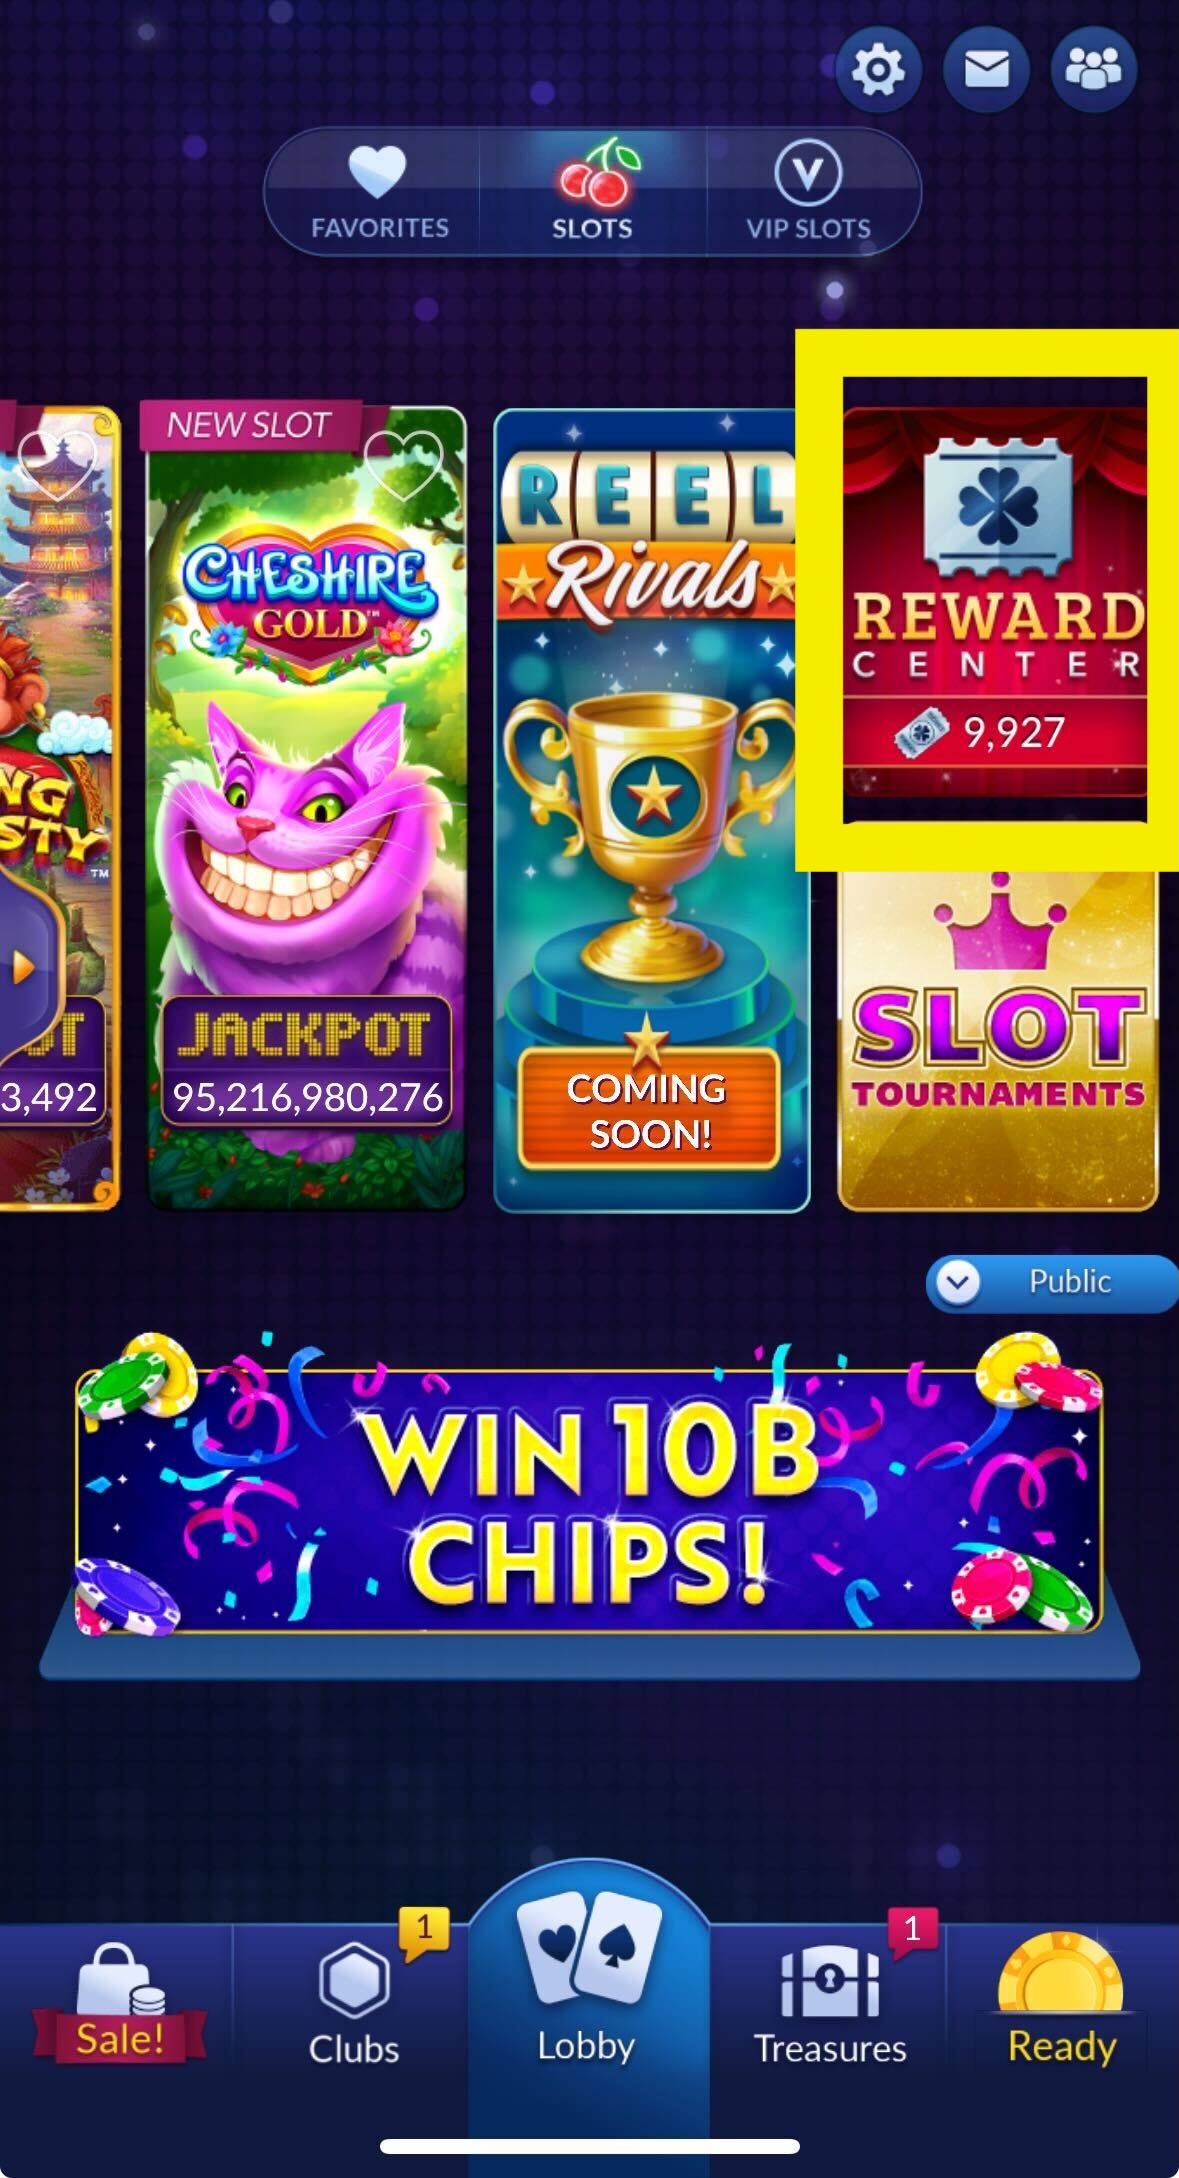Open the mail inbox envelope icon

tap(986, 70)
